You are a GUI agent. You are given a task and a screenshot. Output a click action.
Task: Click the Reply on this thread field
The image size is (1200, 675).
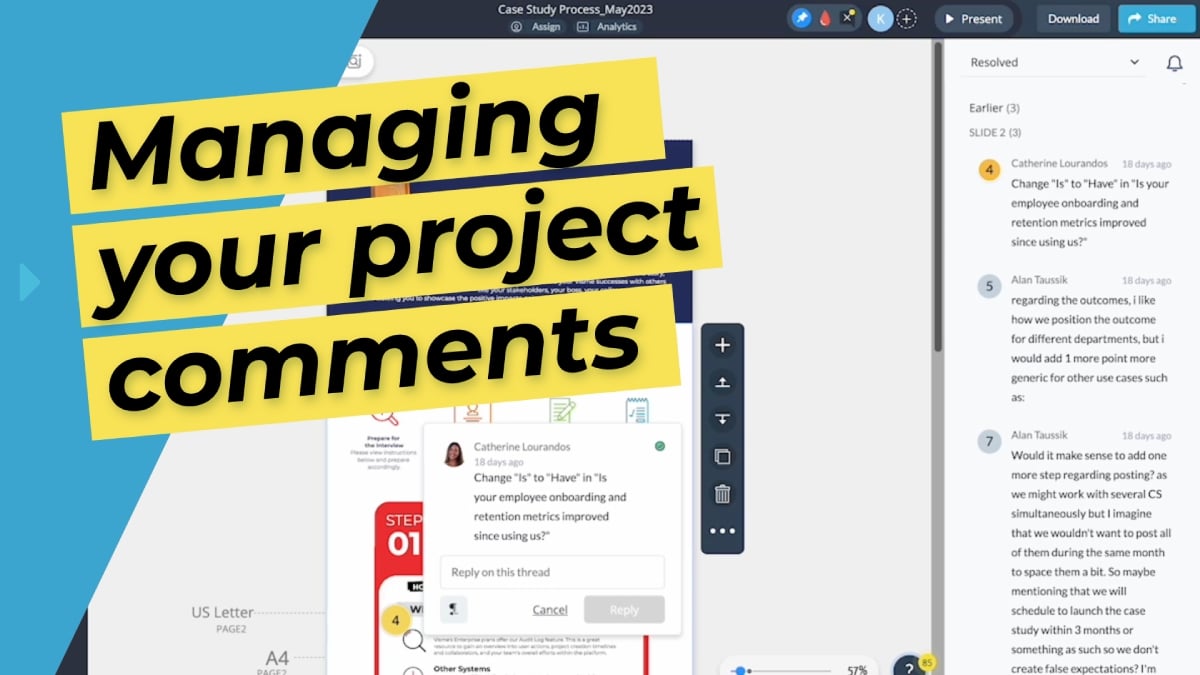(552, 572)
